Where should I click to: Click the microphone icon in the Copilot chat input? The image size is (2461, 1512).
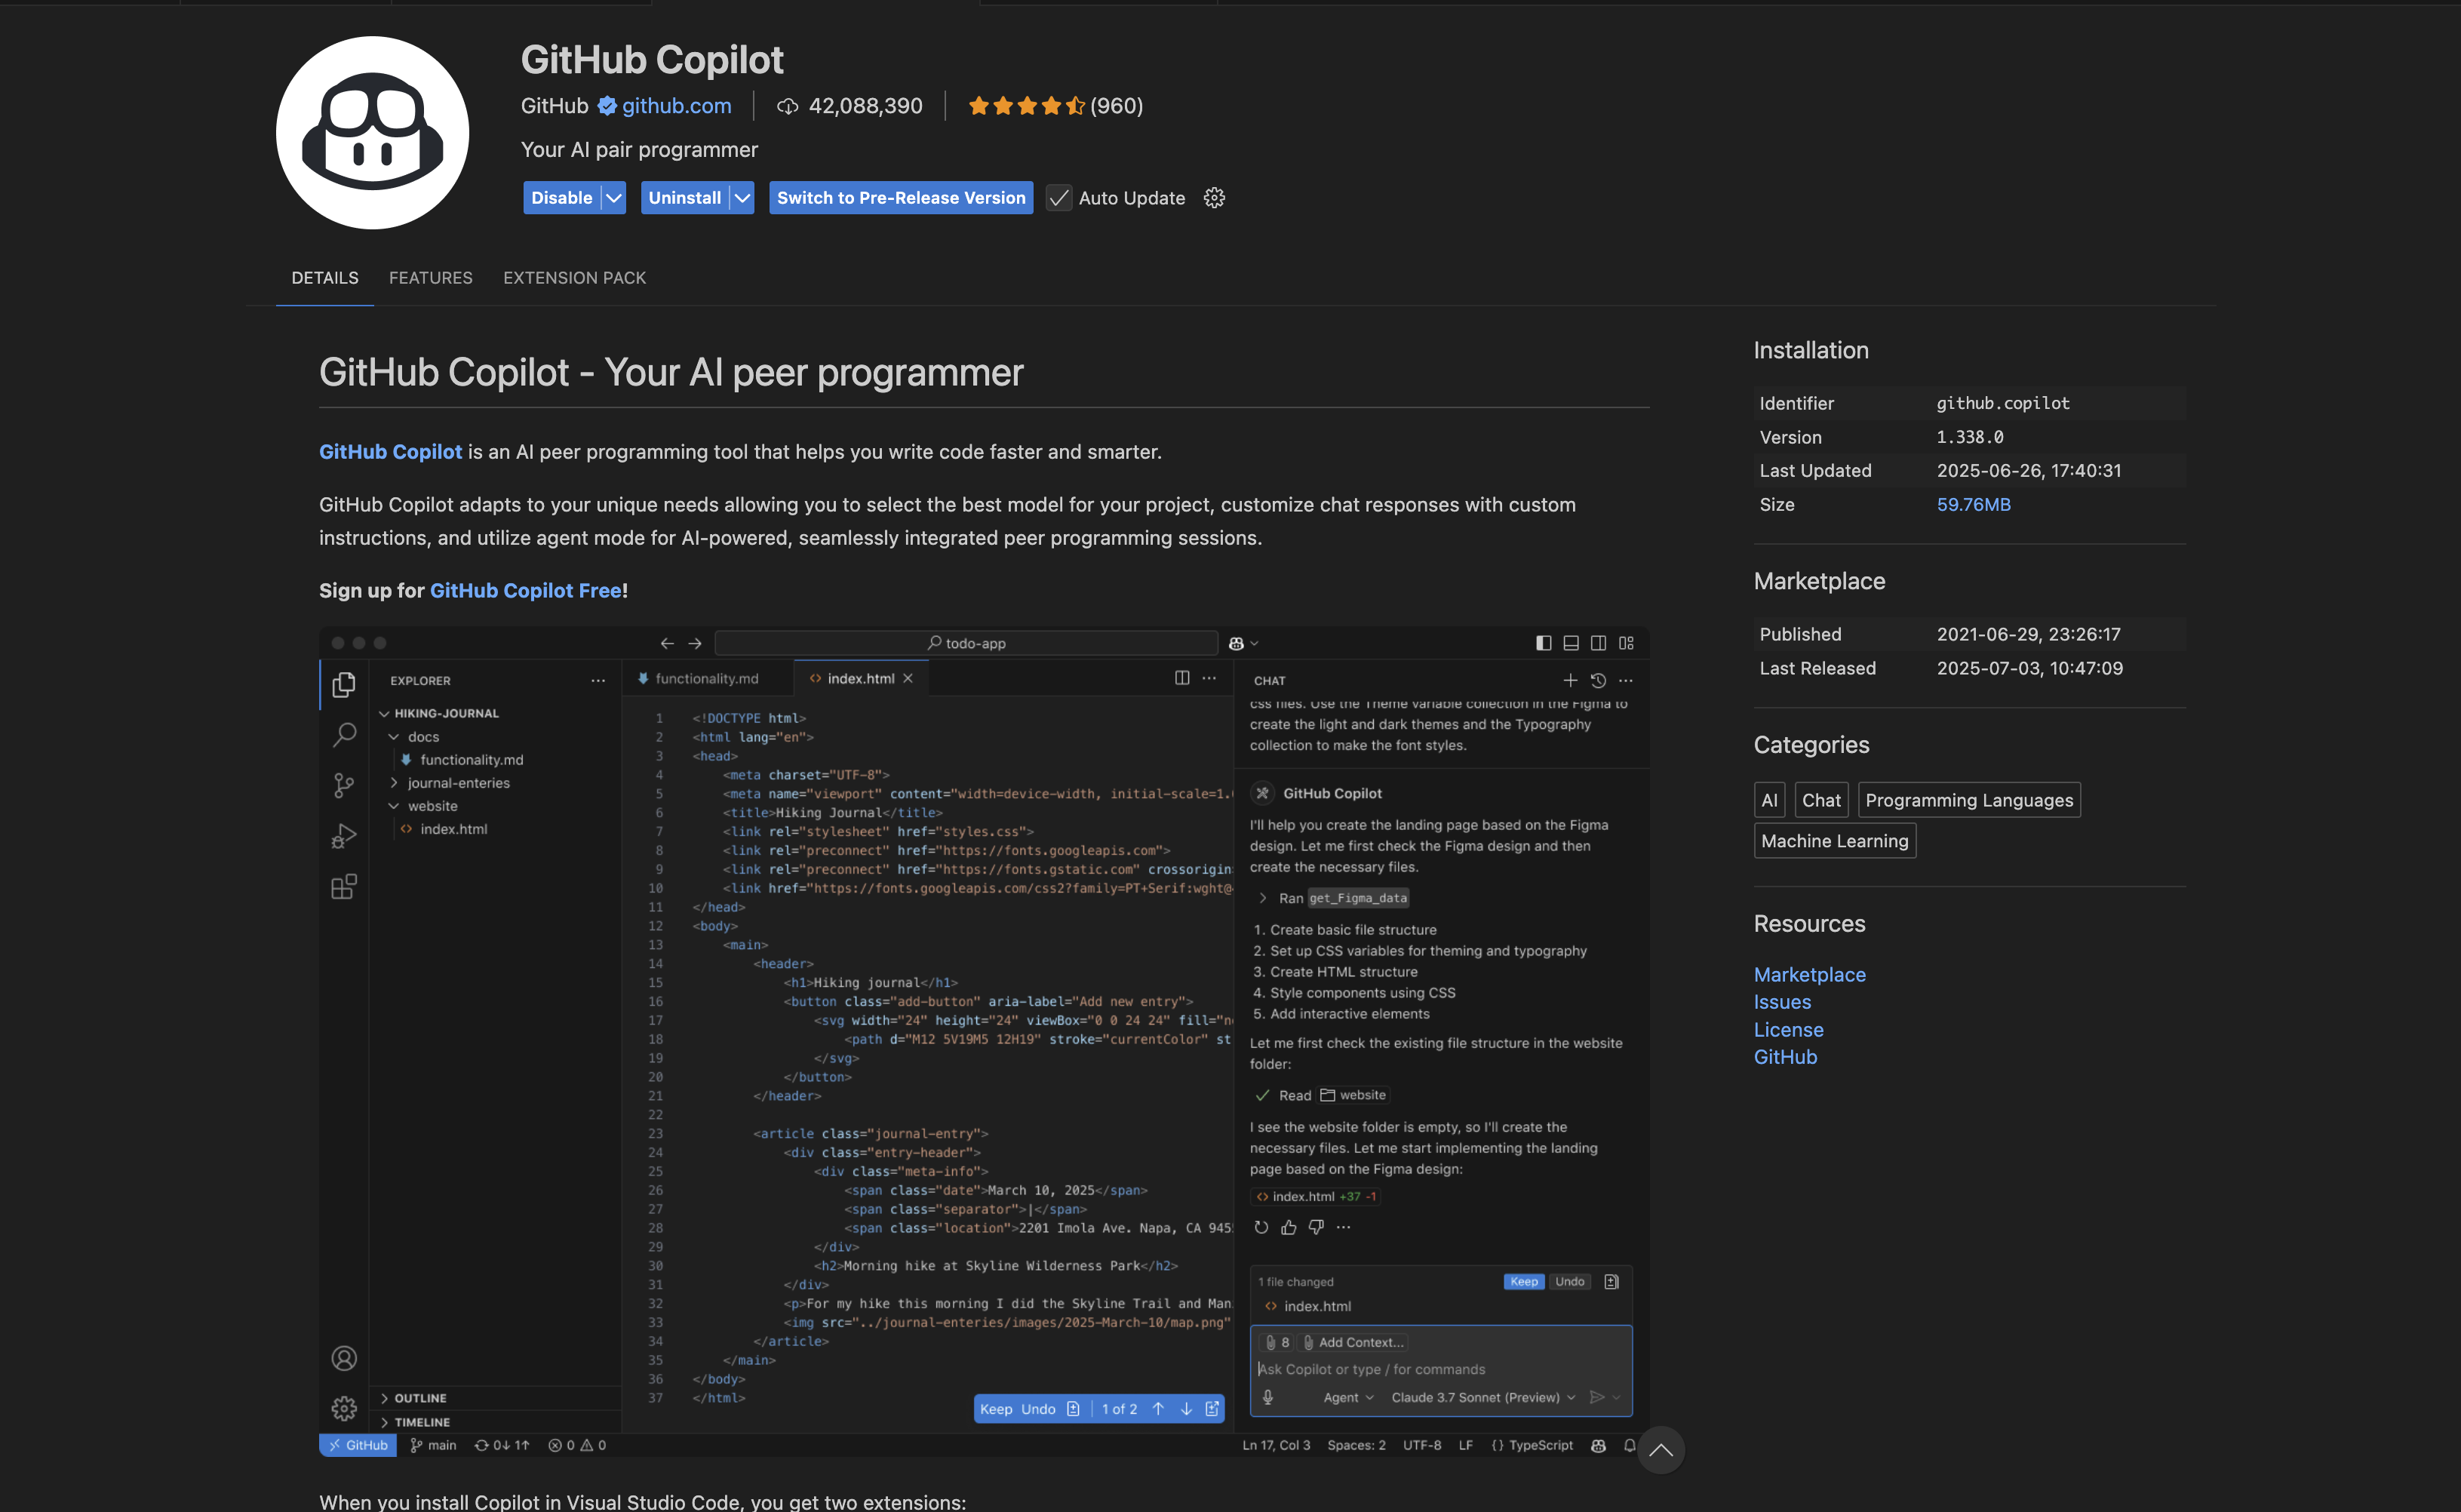[1268, 1397]
